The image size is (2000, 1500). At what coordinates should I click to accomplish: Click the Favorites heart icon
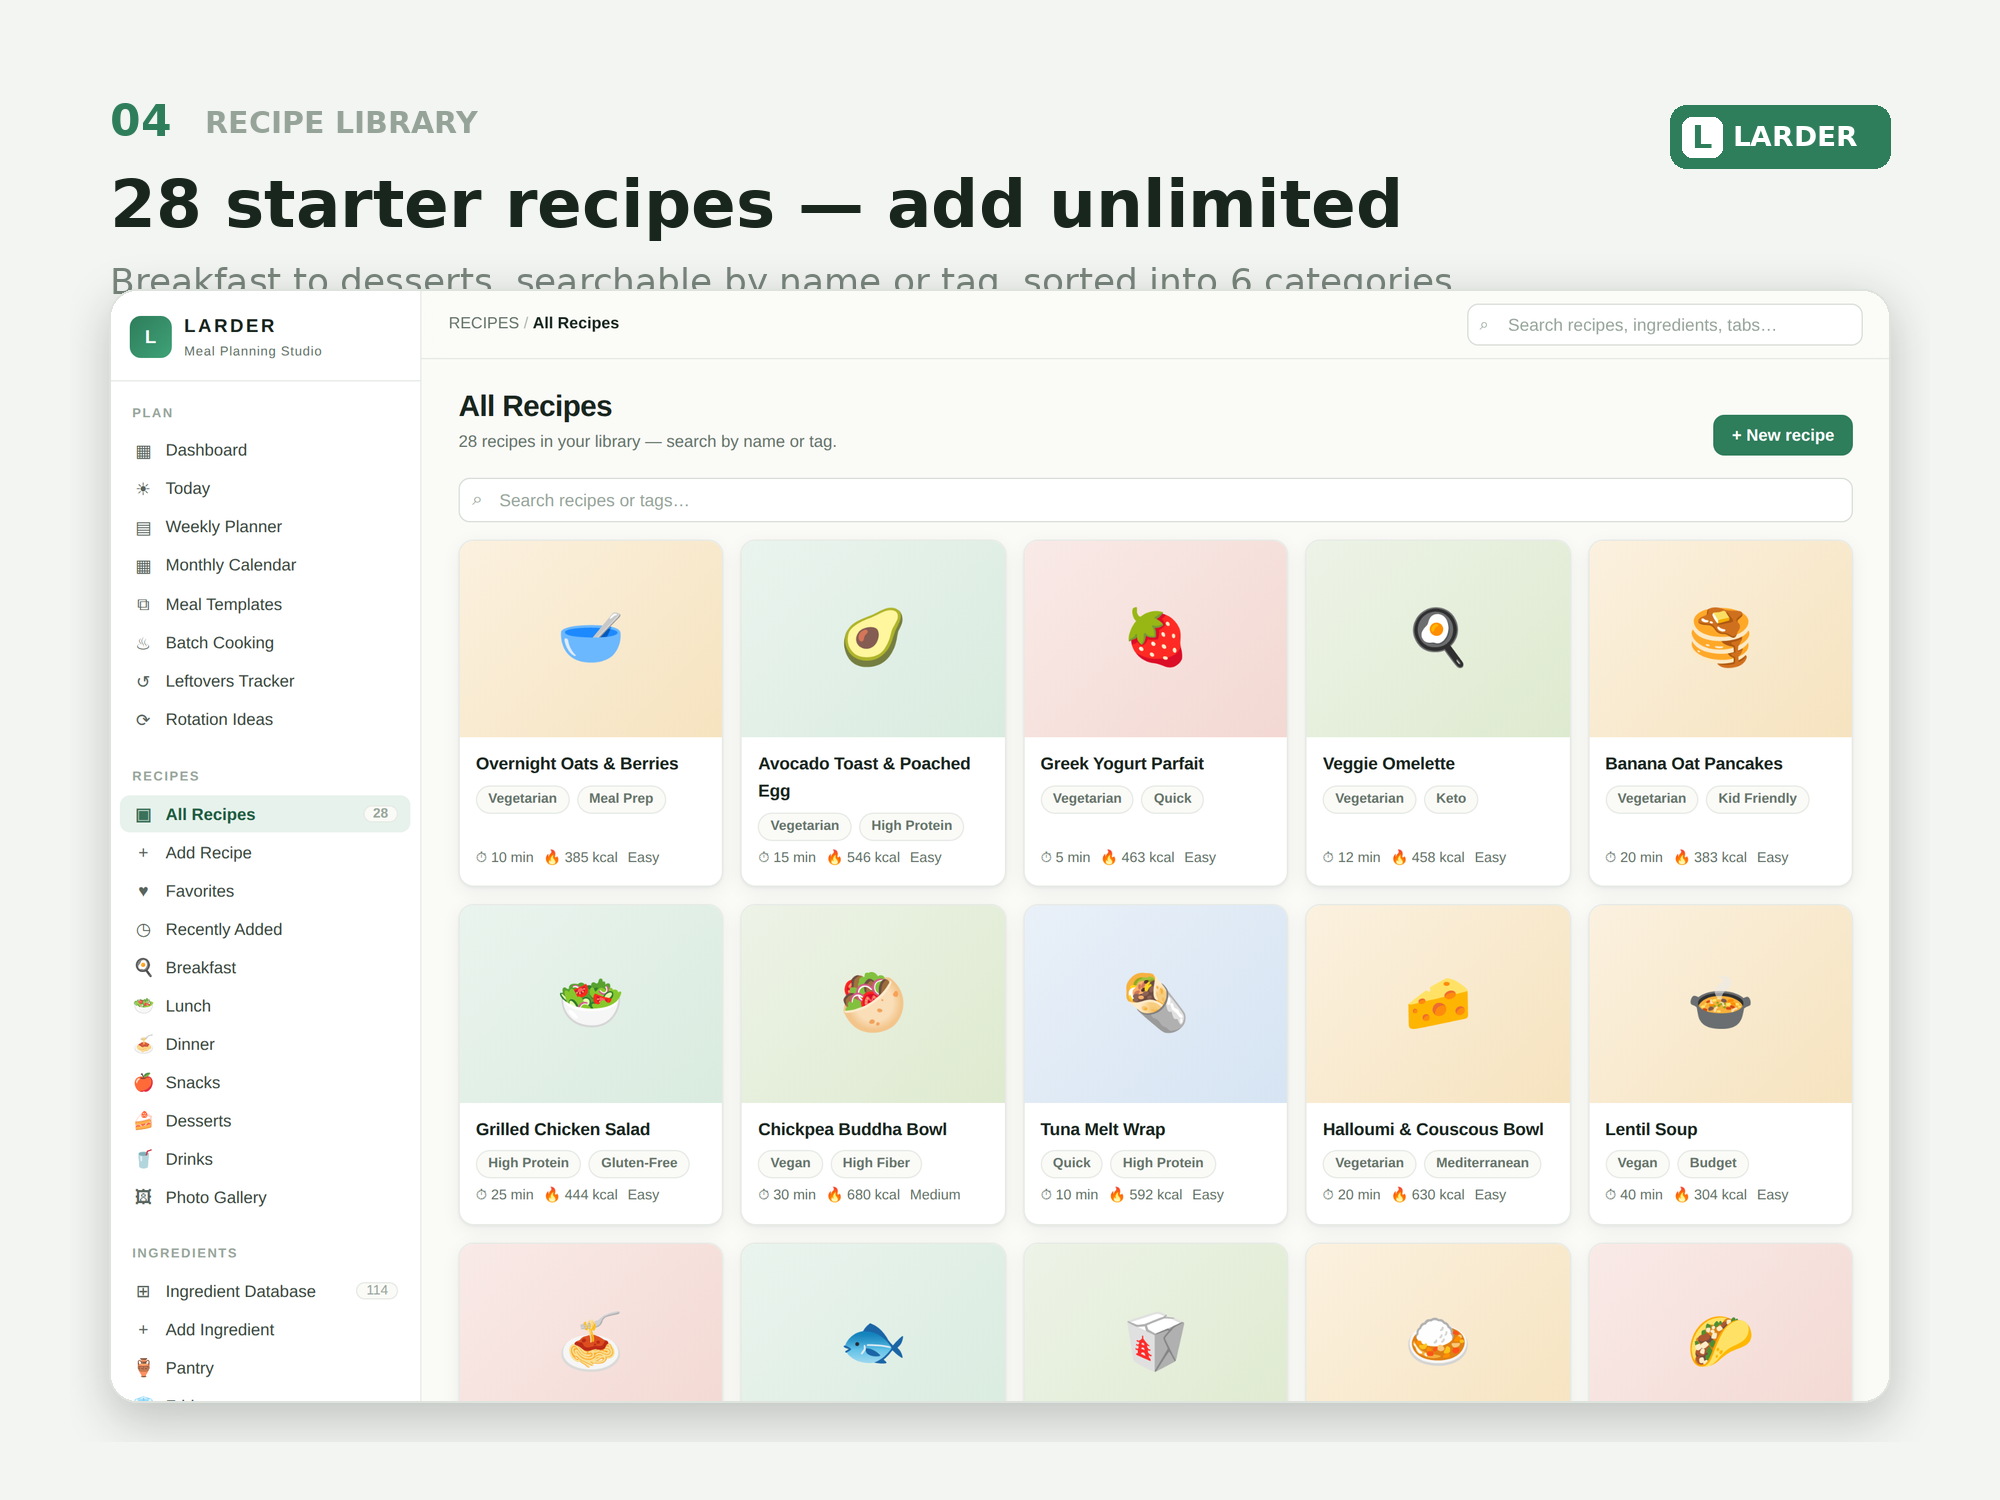point(143,891)
